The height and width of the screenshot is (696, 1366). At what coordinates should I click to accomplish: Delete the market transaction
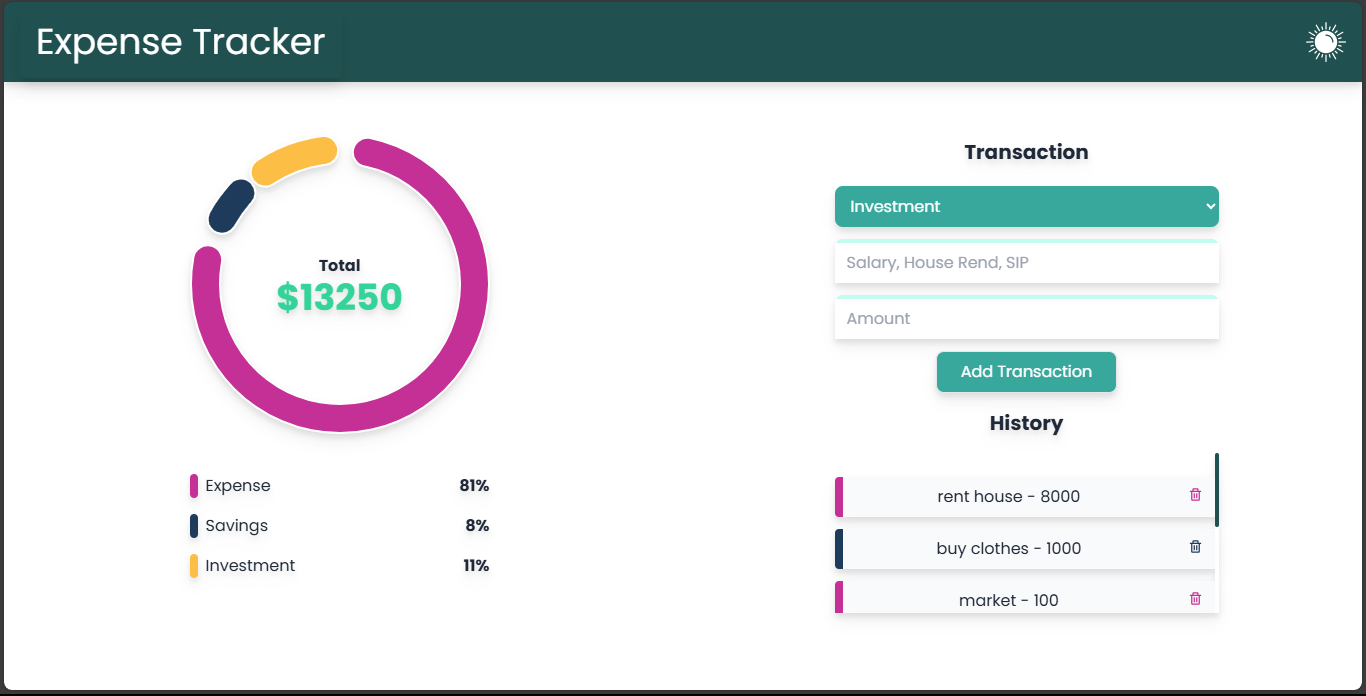coord(1195,599)
